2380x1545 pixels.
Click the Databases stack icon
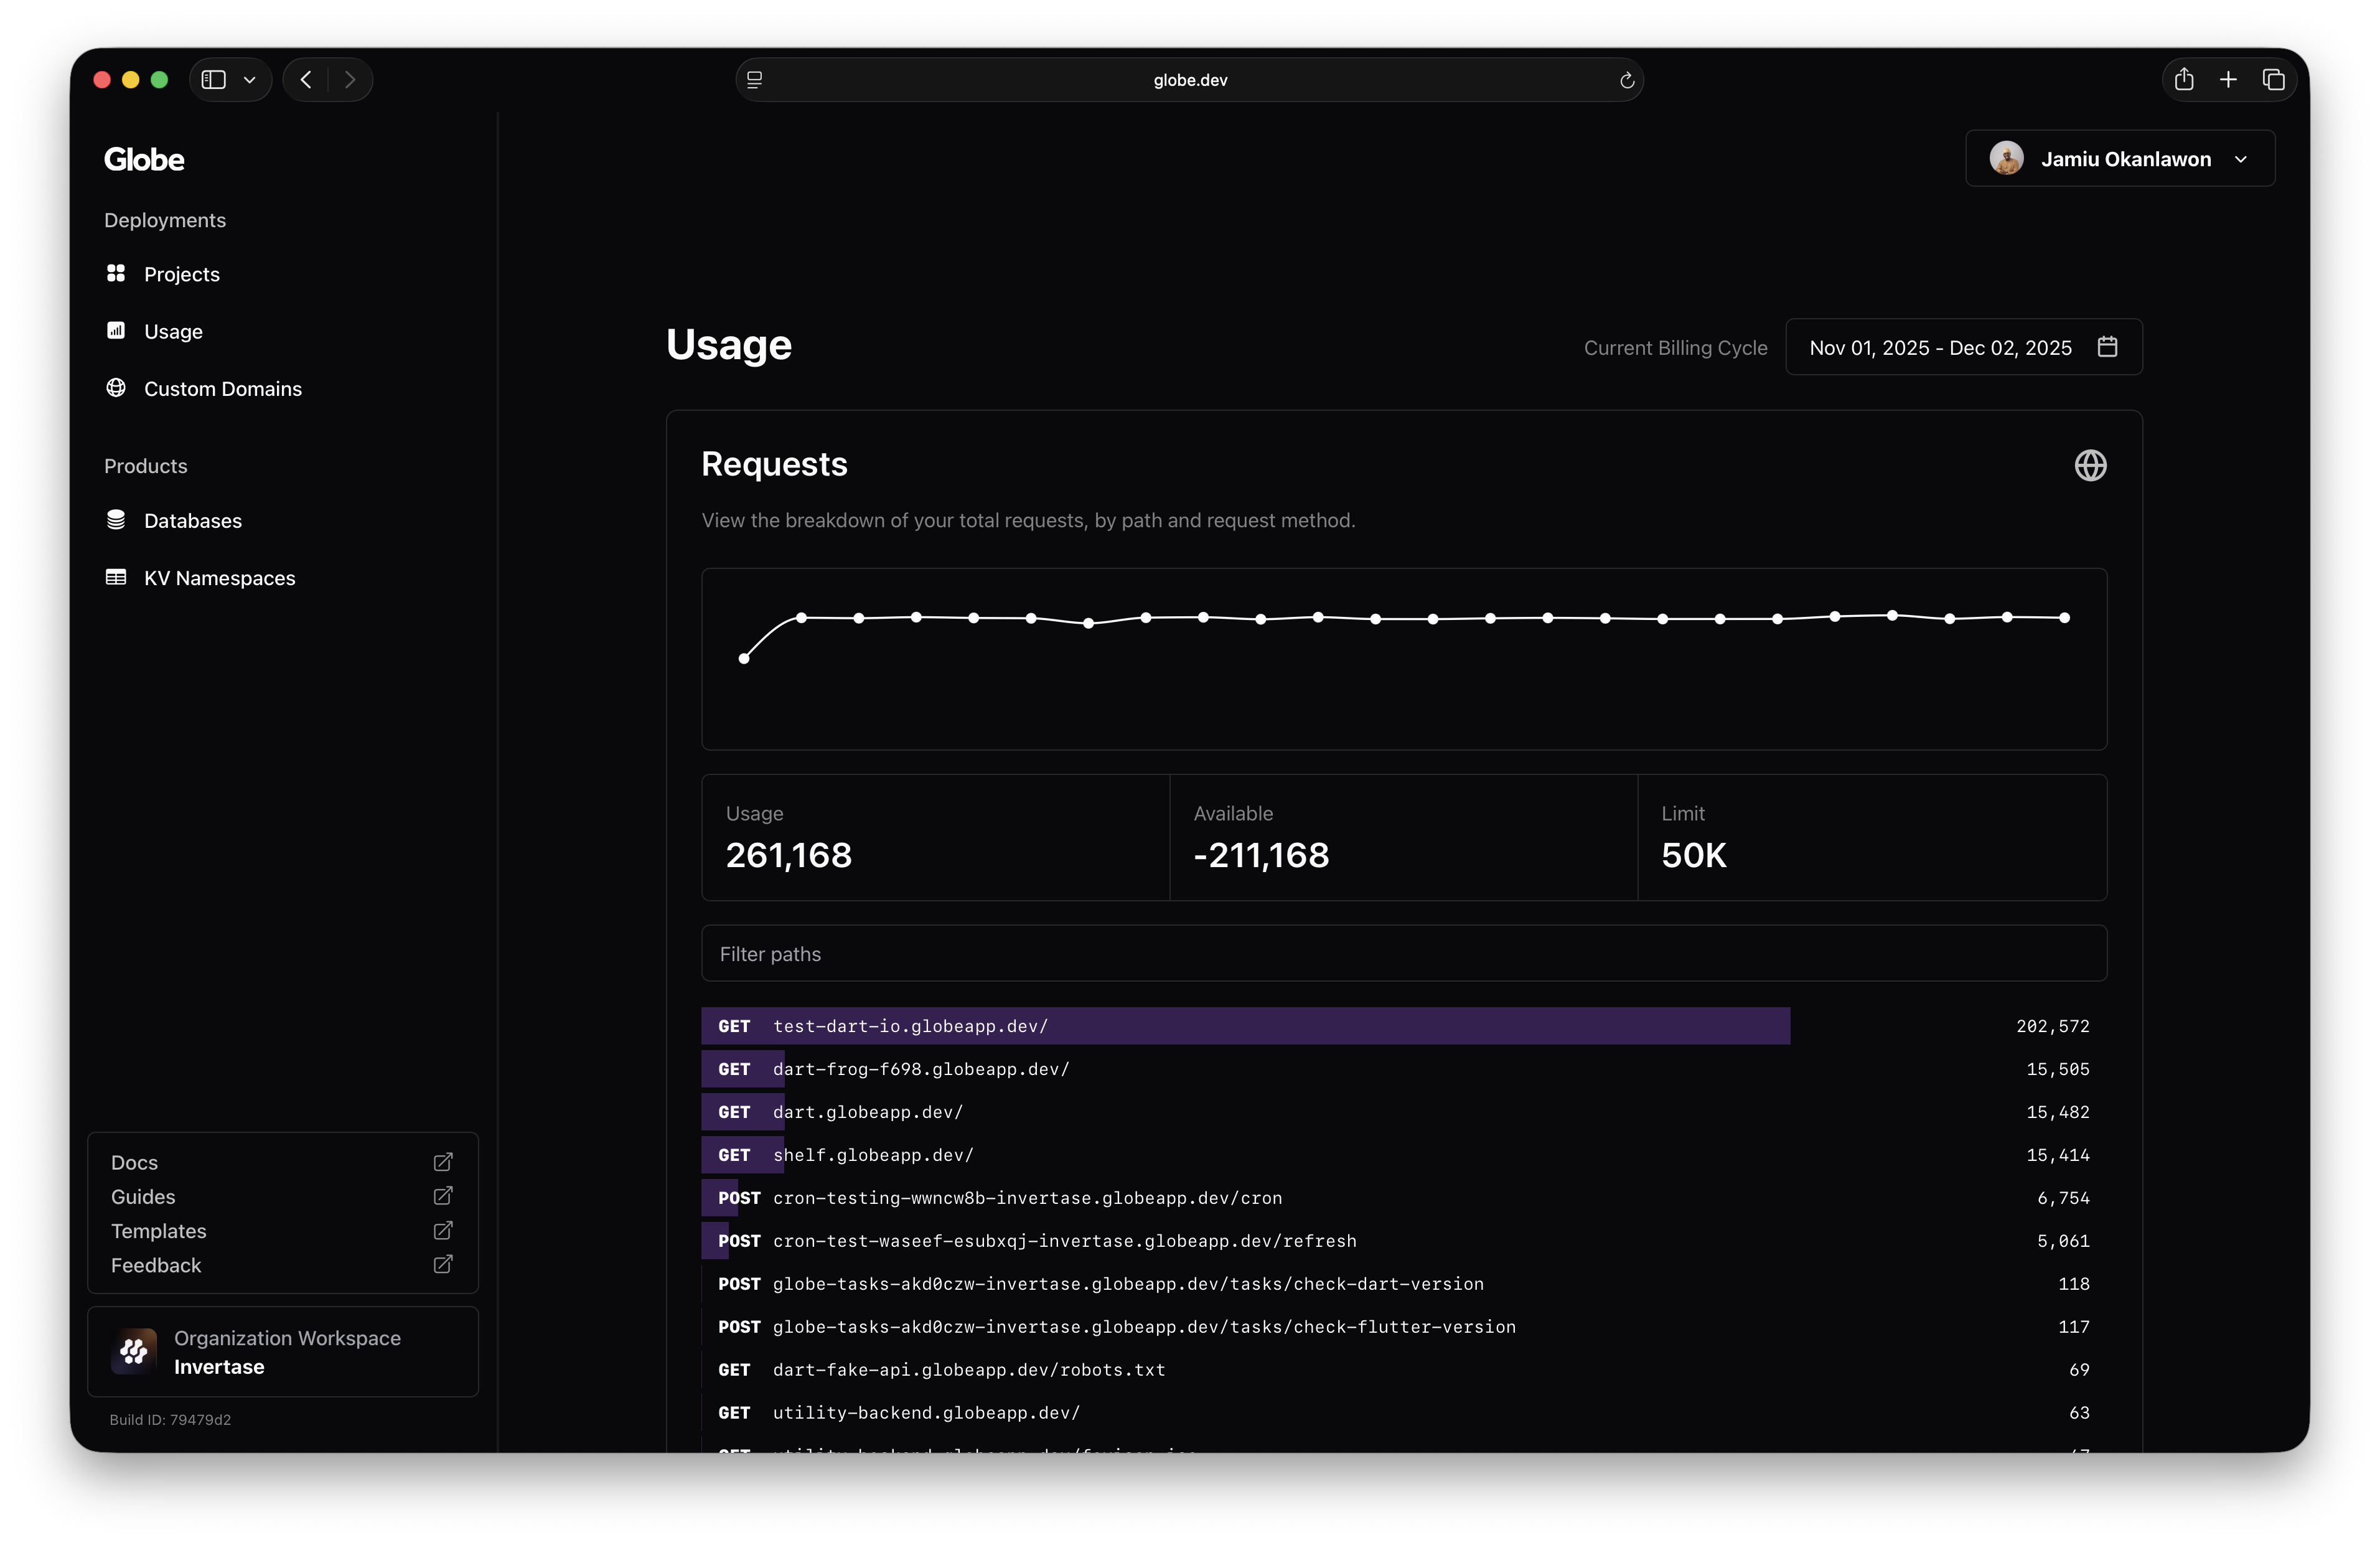(116, 520)
